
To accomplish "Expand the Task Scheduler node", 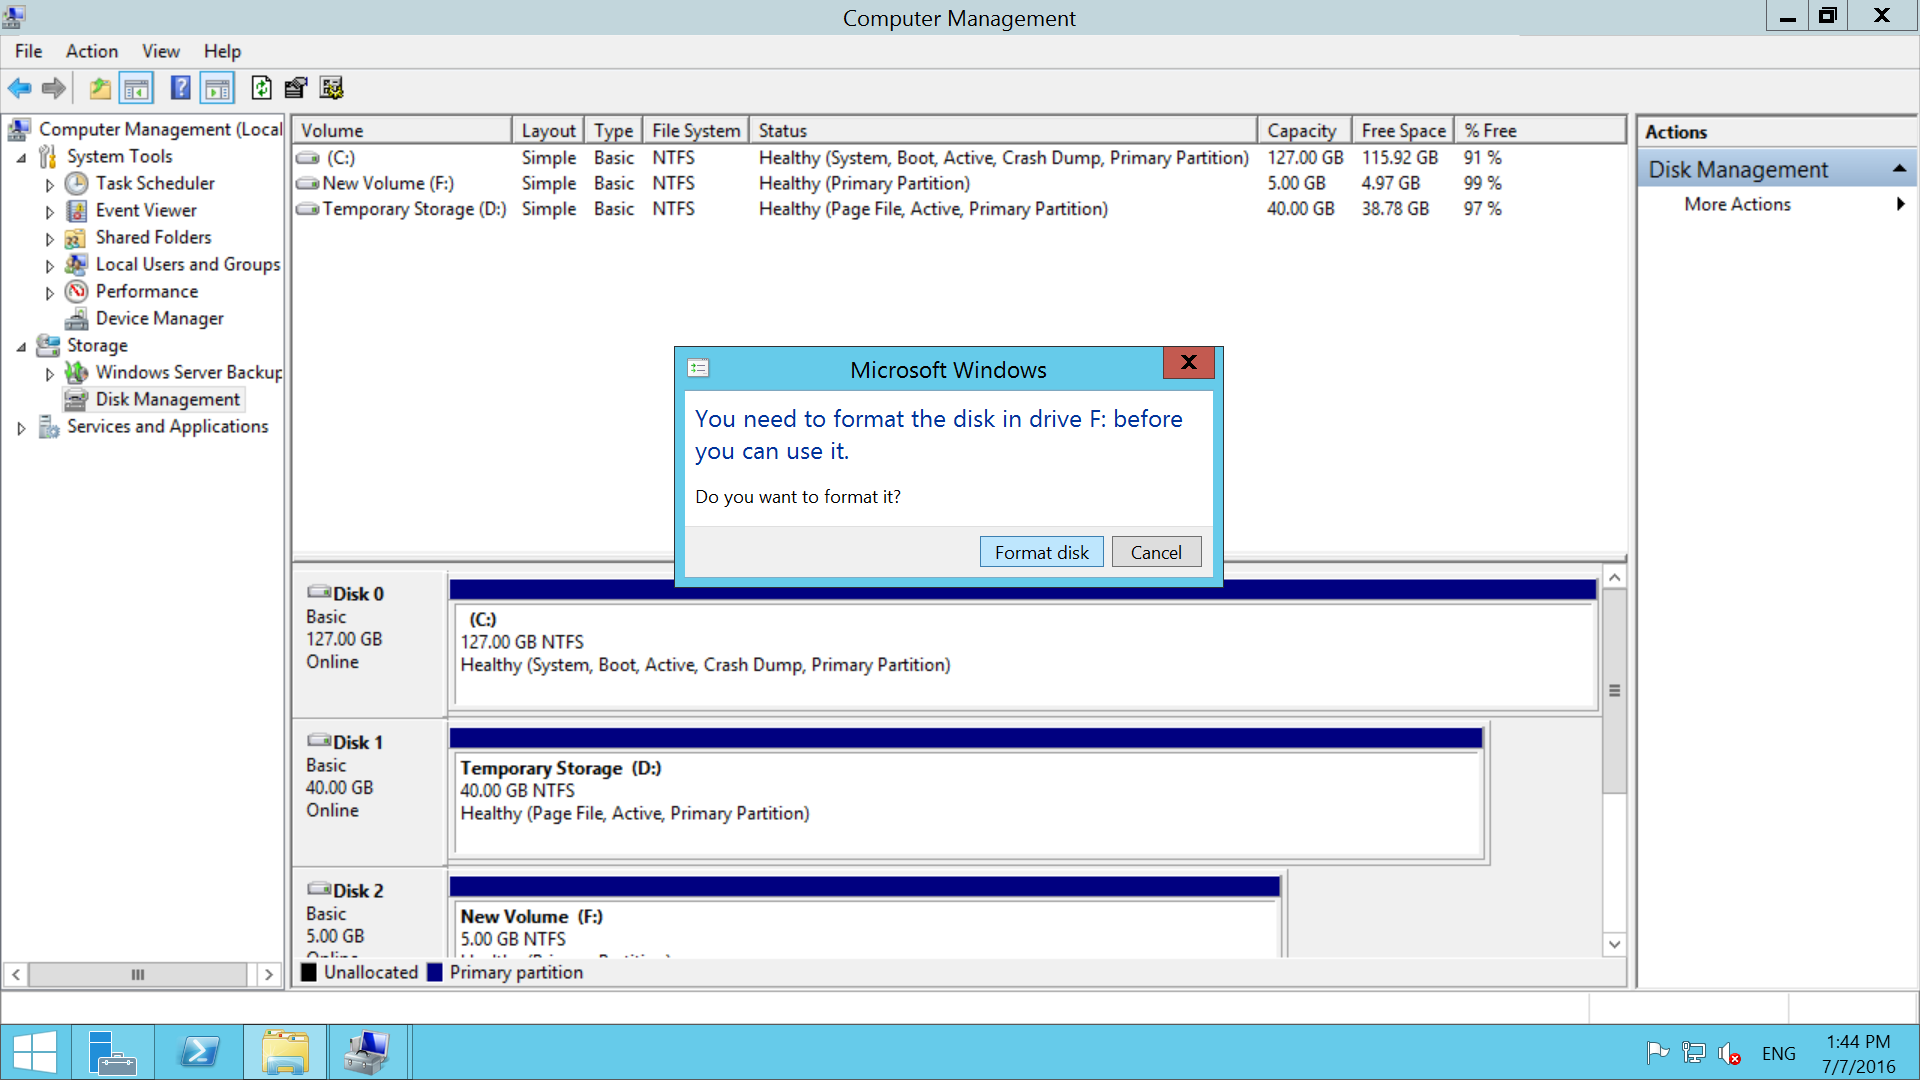I will pyautogui.click(x=49, y=184).
